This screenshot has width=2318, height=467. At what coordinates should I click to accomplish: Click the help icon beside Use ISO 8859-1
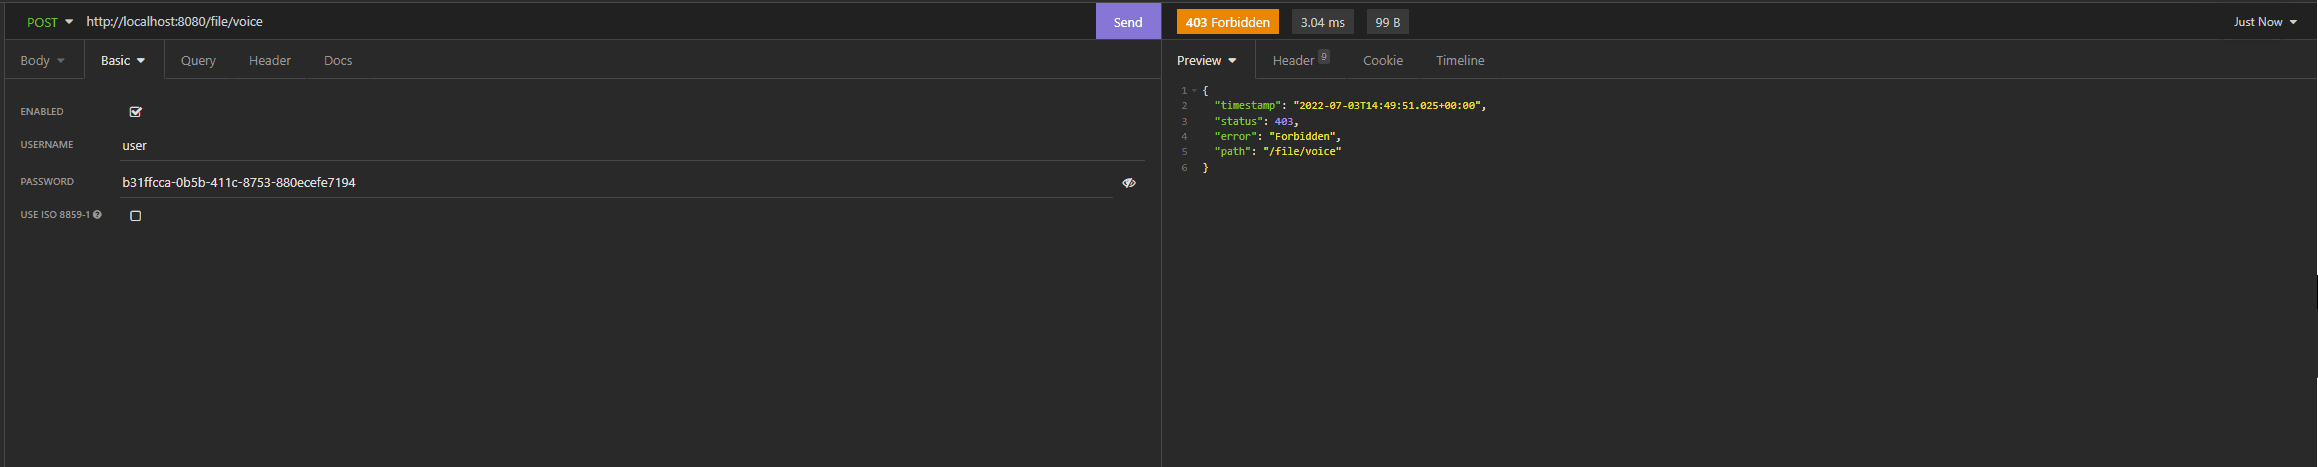click(x=97, y=215)
